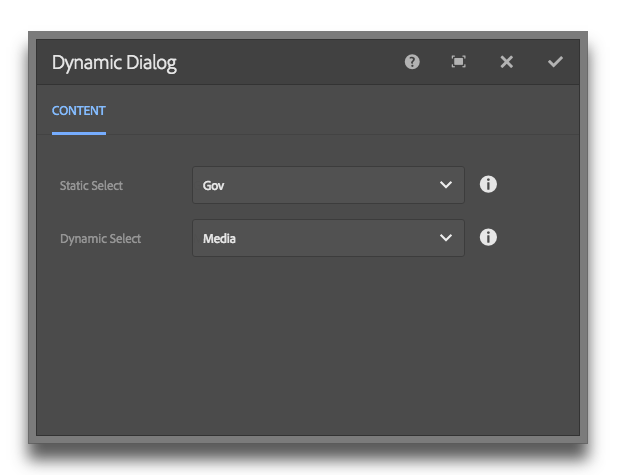This screenshot has width=617, height=475.
Task: Cancel the dialog with the X icon
Action: (x=506, y=62)
